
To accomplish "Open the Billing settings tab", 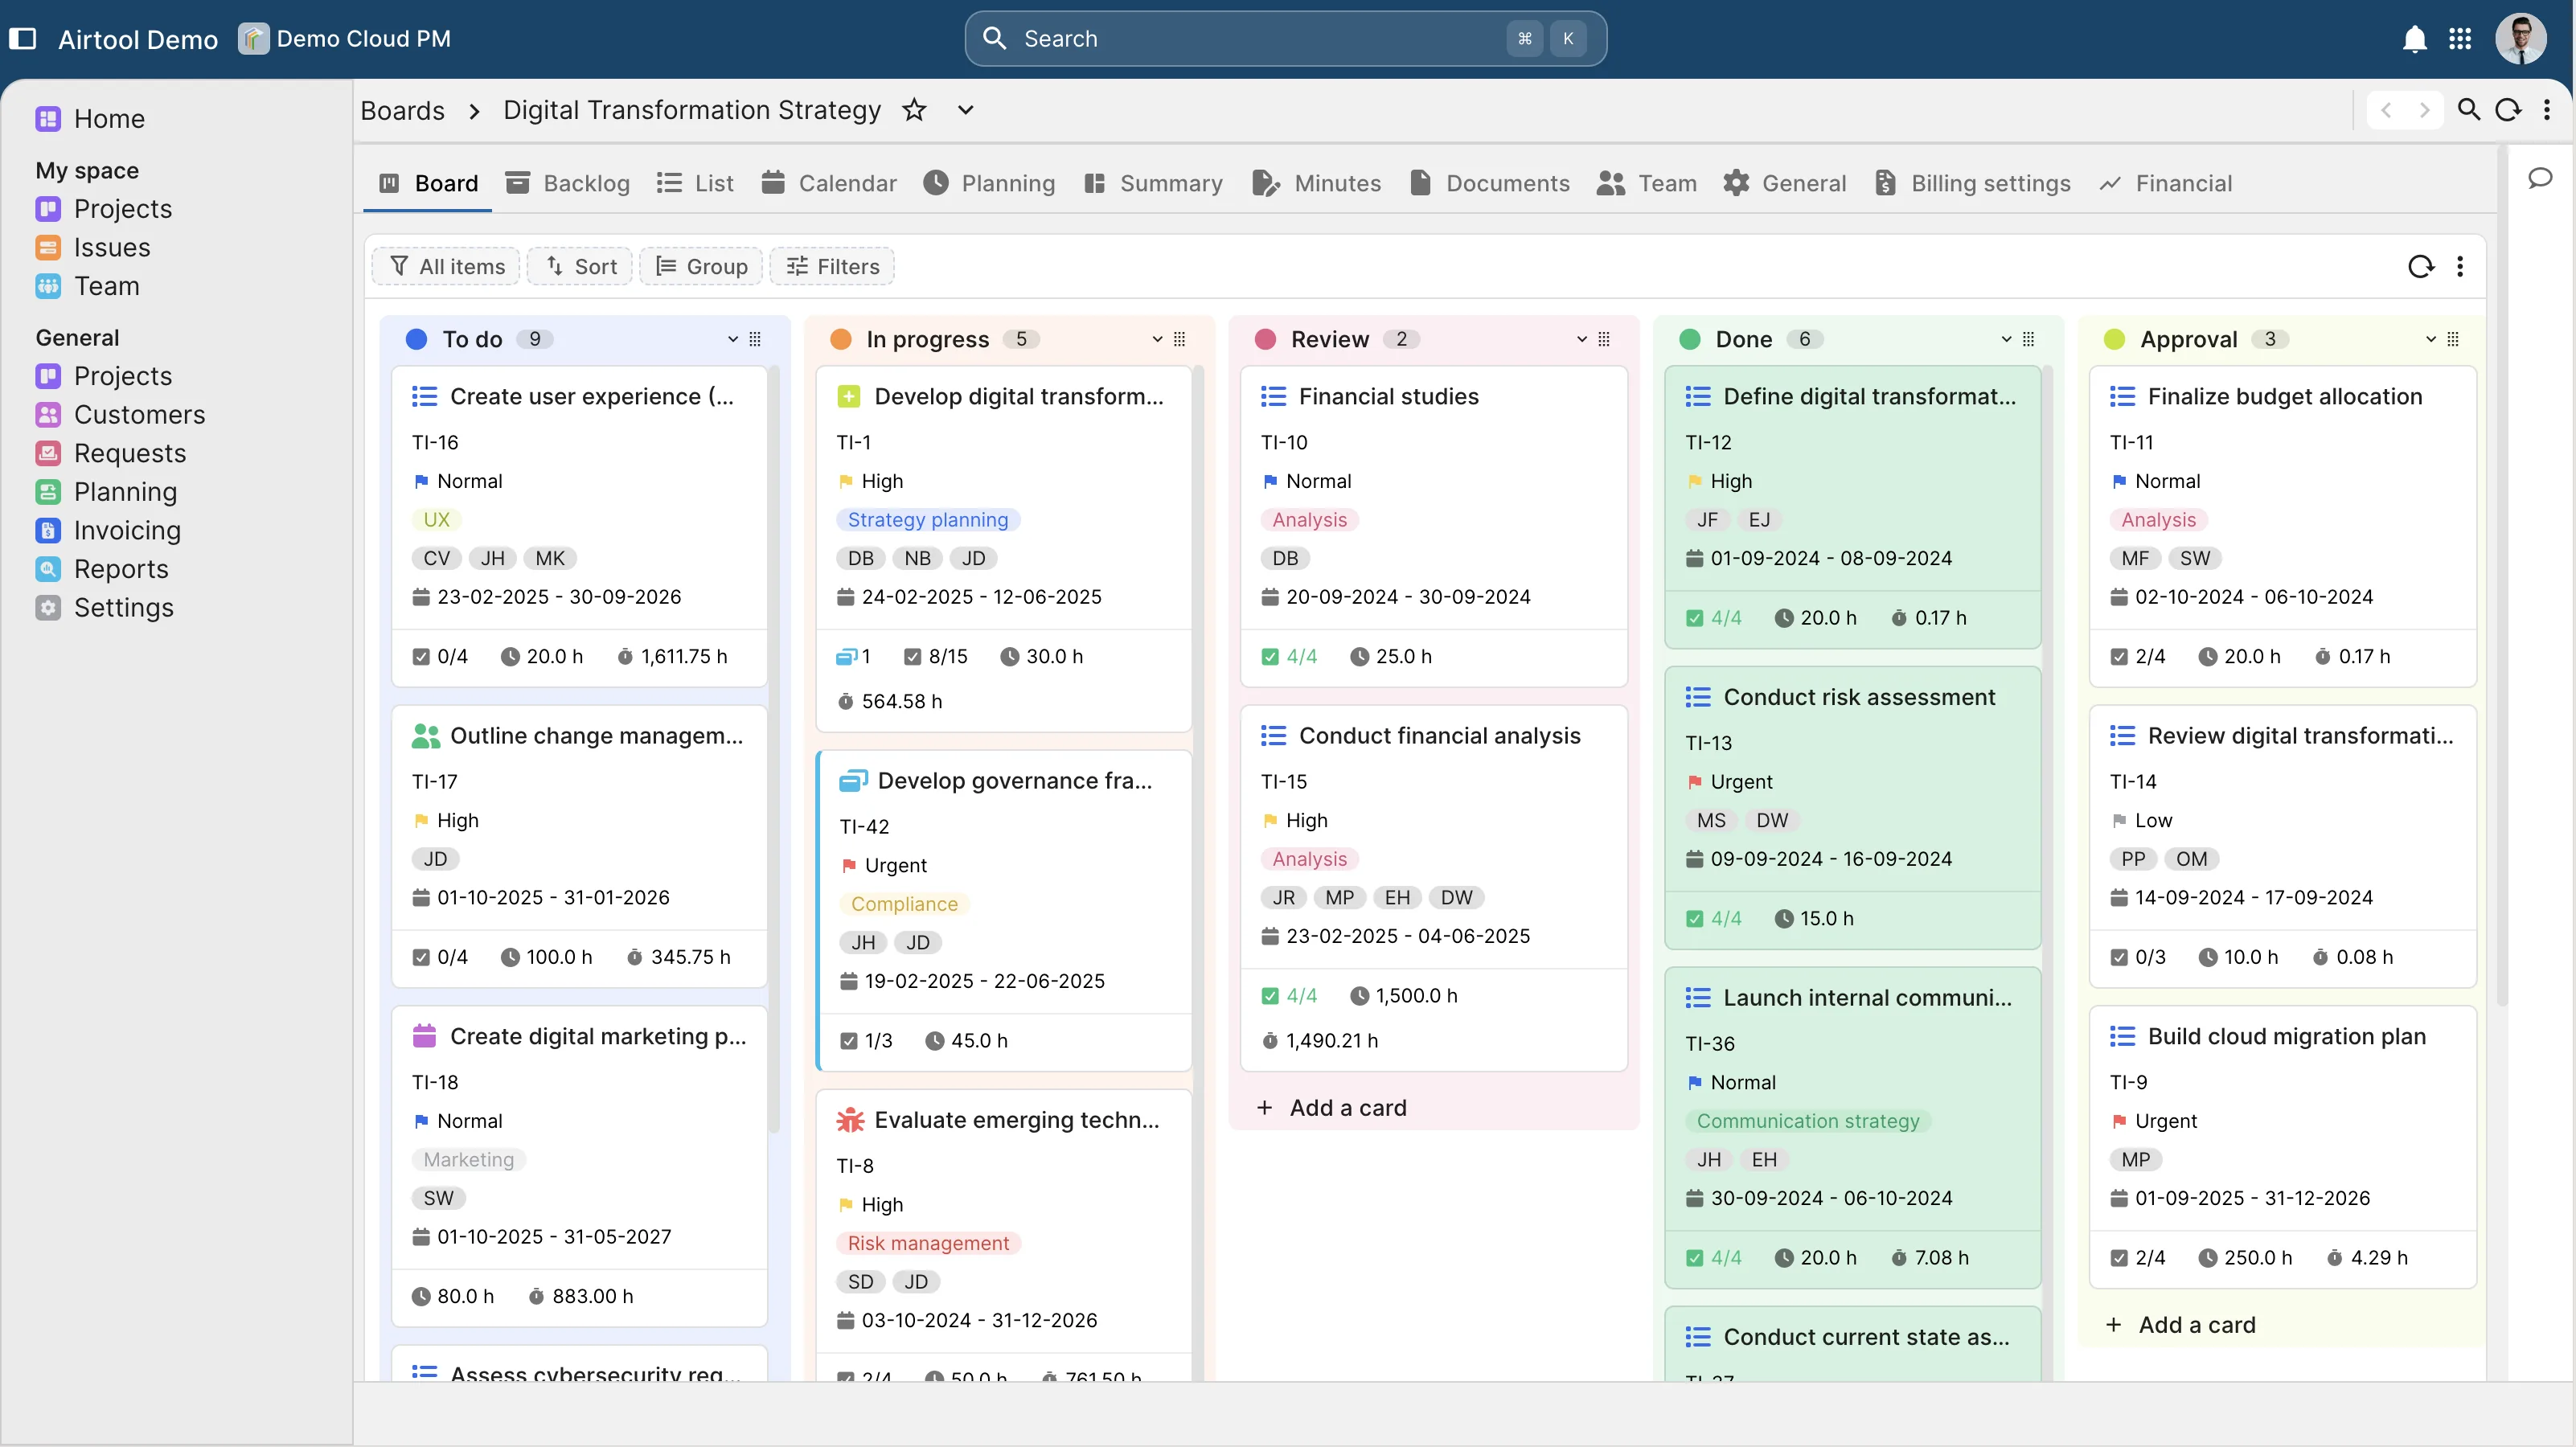I will coord(1972,183).
